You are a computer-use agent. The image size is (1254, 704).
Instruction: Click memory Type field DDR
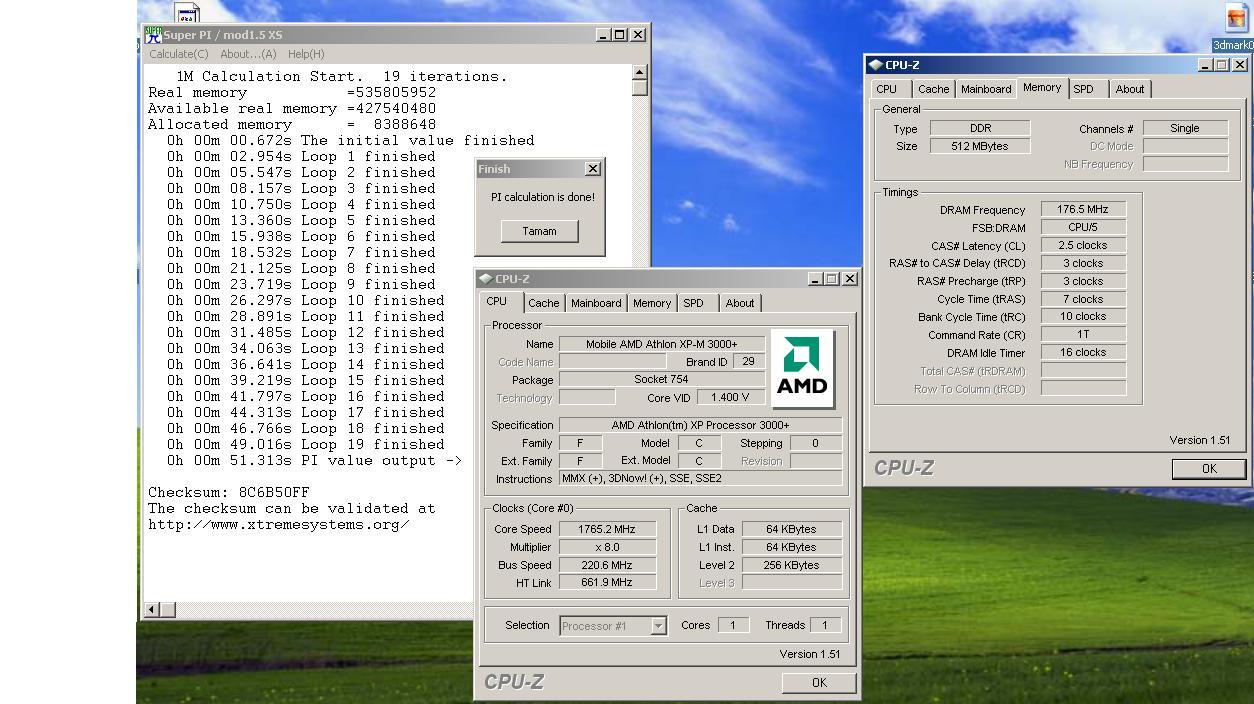click(980, 128)
